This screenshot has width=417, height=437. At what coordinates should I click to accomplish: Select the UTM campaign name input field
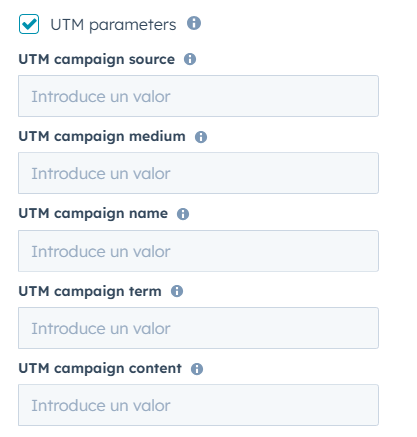pos(198,251)
